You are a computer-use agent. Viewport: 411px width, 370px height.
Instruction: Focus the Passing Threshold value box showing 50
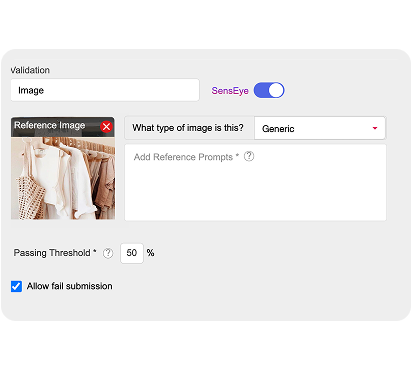[132, 253]
